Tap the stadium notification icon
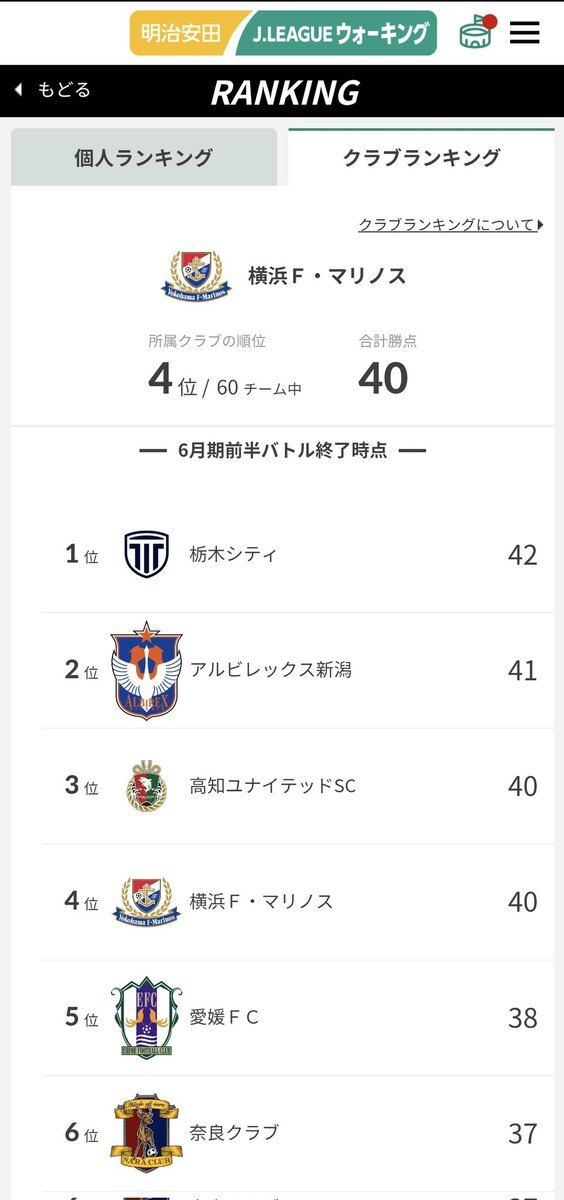564x1200 pixels. (478, 32)
